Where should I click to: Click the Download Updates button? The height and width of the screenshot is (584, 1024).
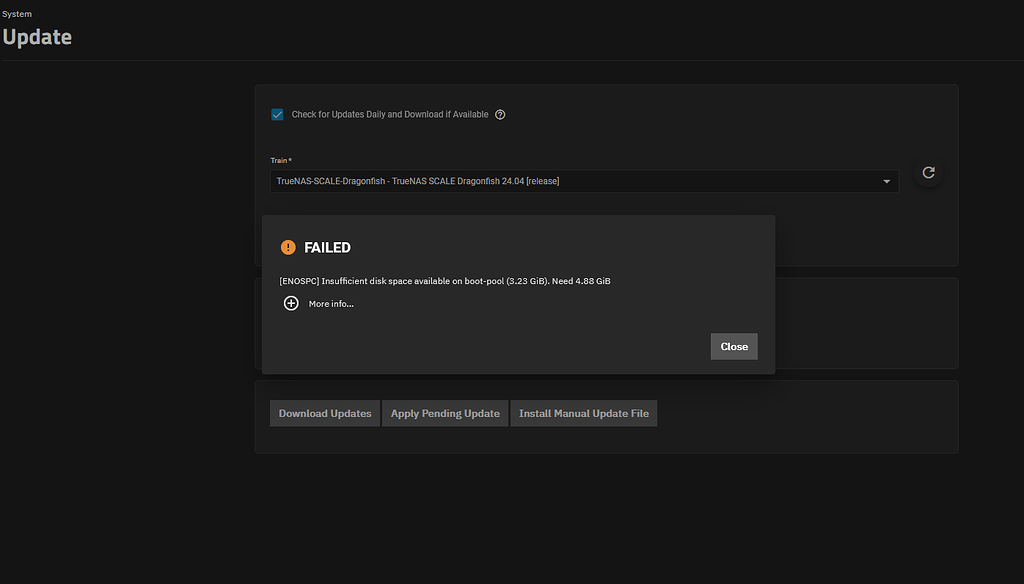[324, 413]
